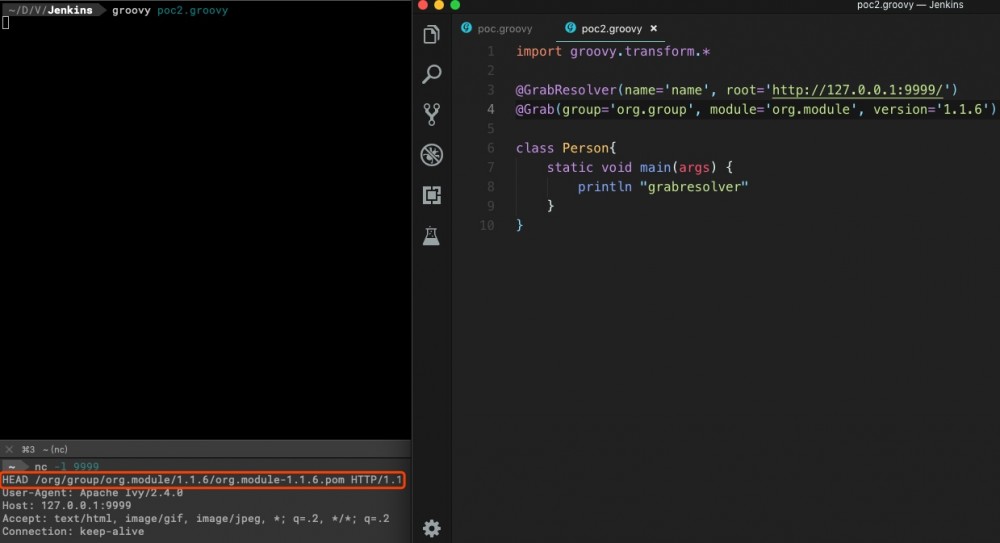
Task: Click the ~/D/V/Jenkins prompt path
Action: (x=50, y=10)
